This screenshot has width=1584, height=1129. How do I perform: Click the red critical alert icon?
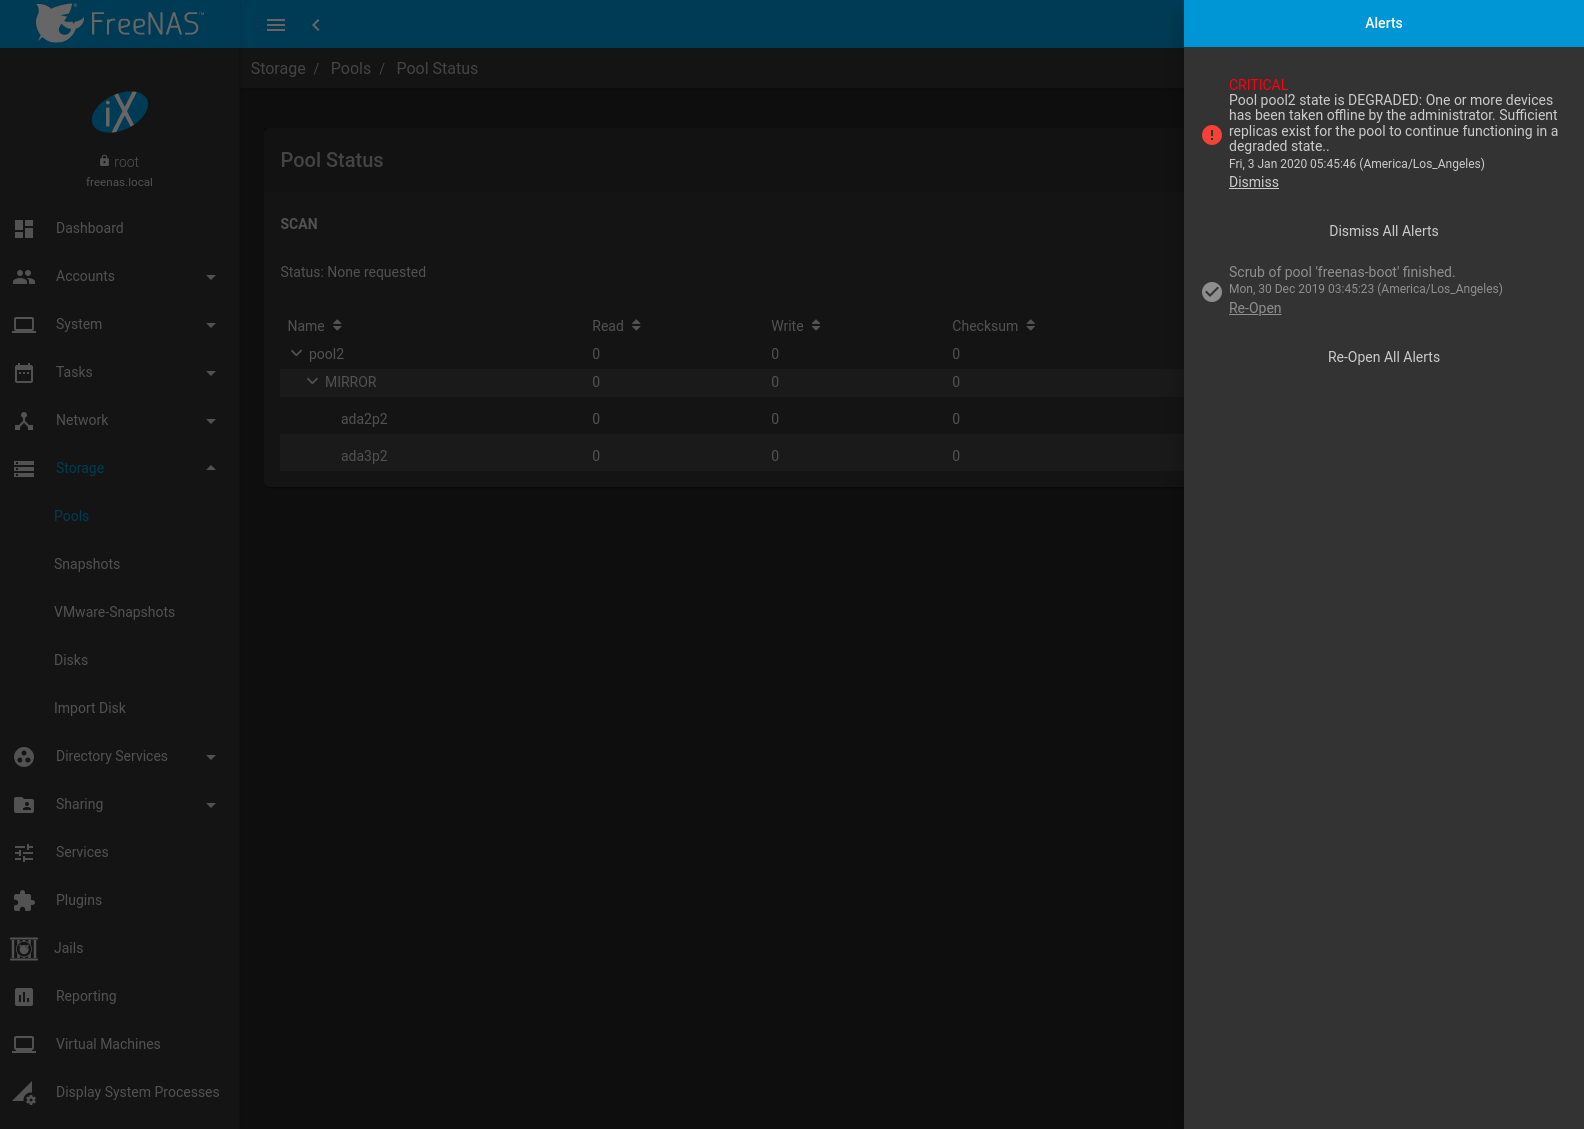pos(1211,135)
